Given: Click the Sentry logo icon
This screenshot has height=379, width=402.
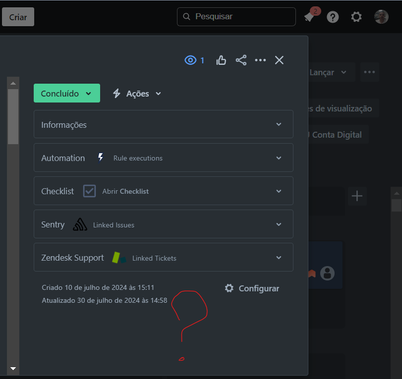Looking at the screenshot, I should (80, 225).
